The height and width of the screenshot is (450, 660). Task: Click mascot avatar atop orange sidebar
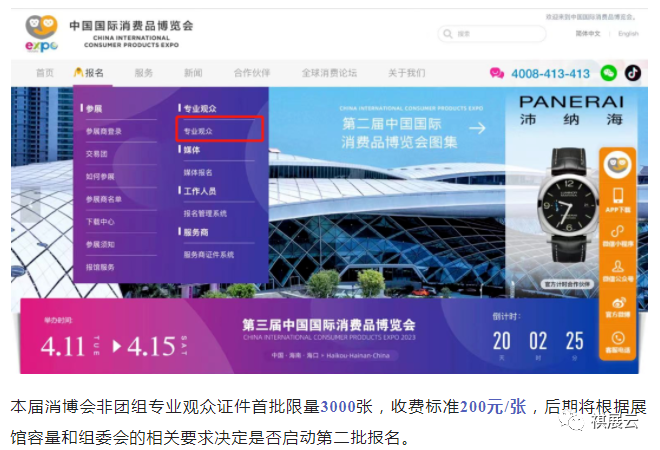click(x=617, y=164)
